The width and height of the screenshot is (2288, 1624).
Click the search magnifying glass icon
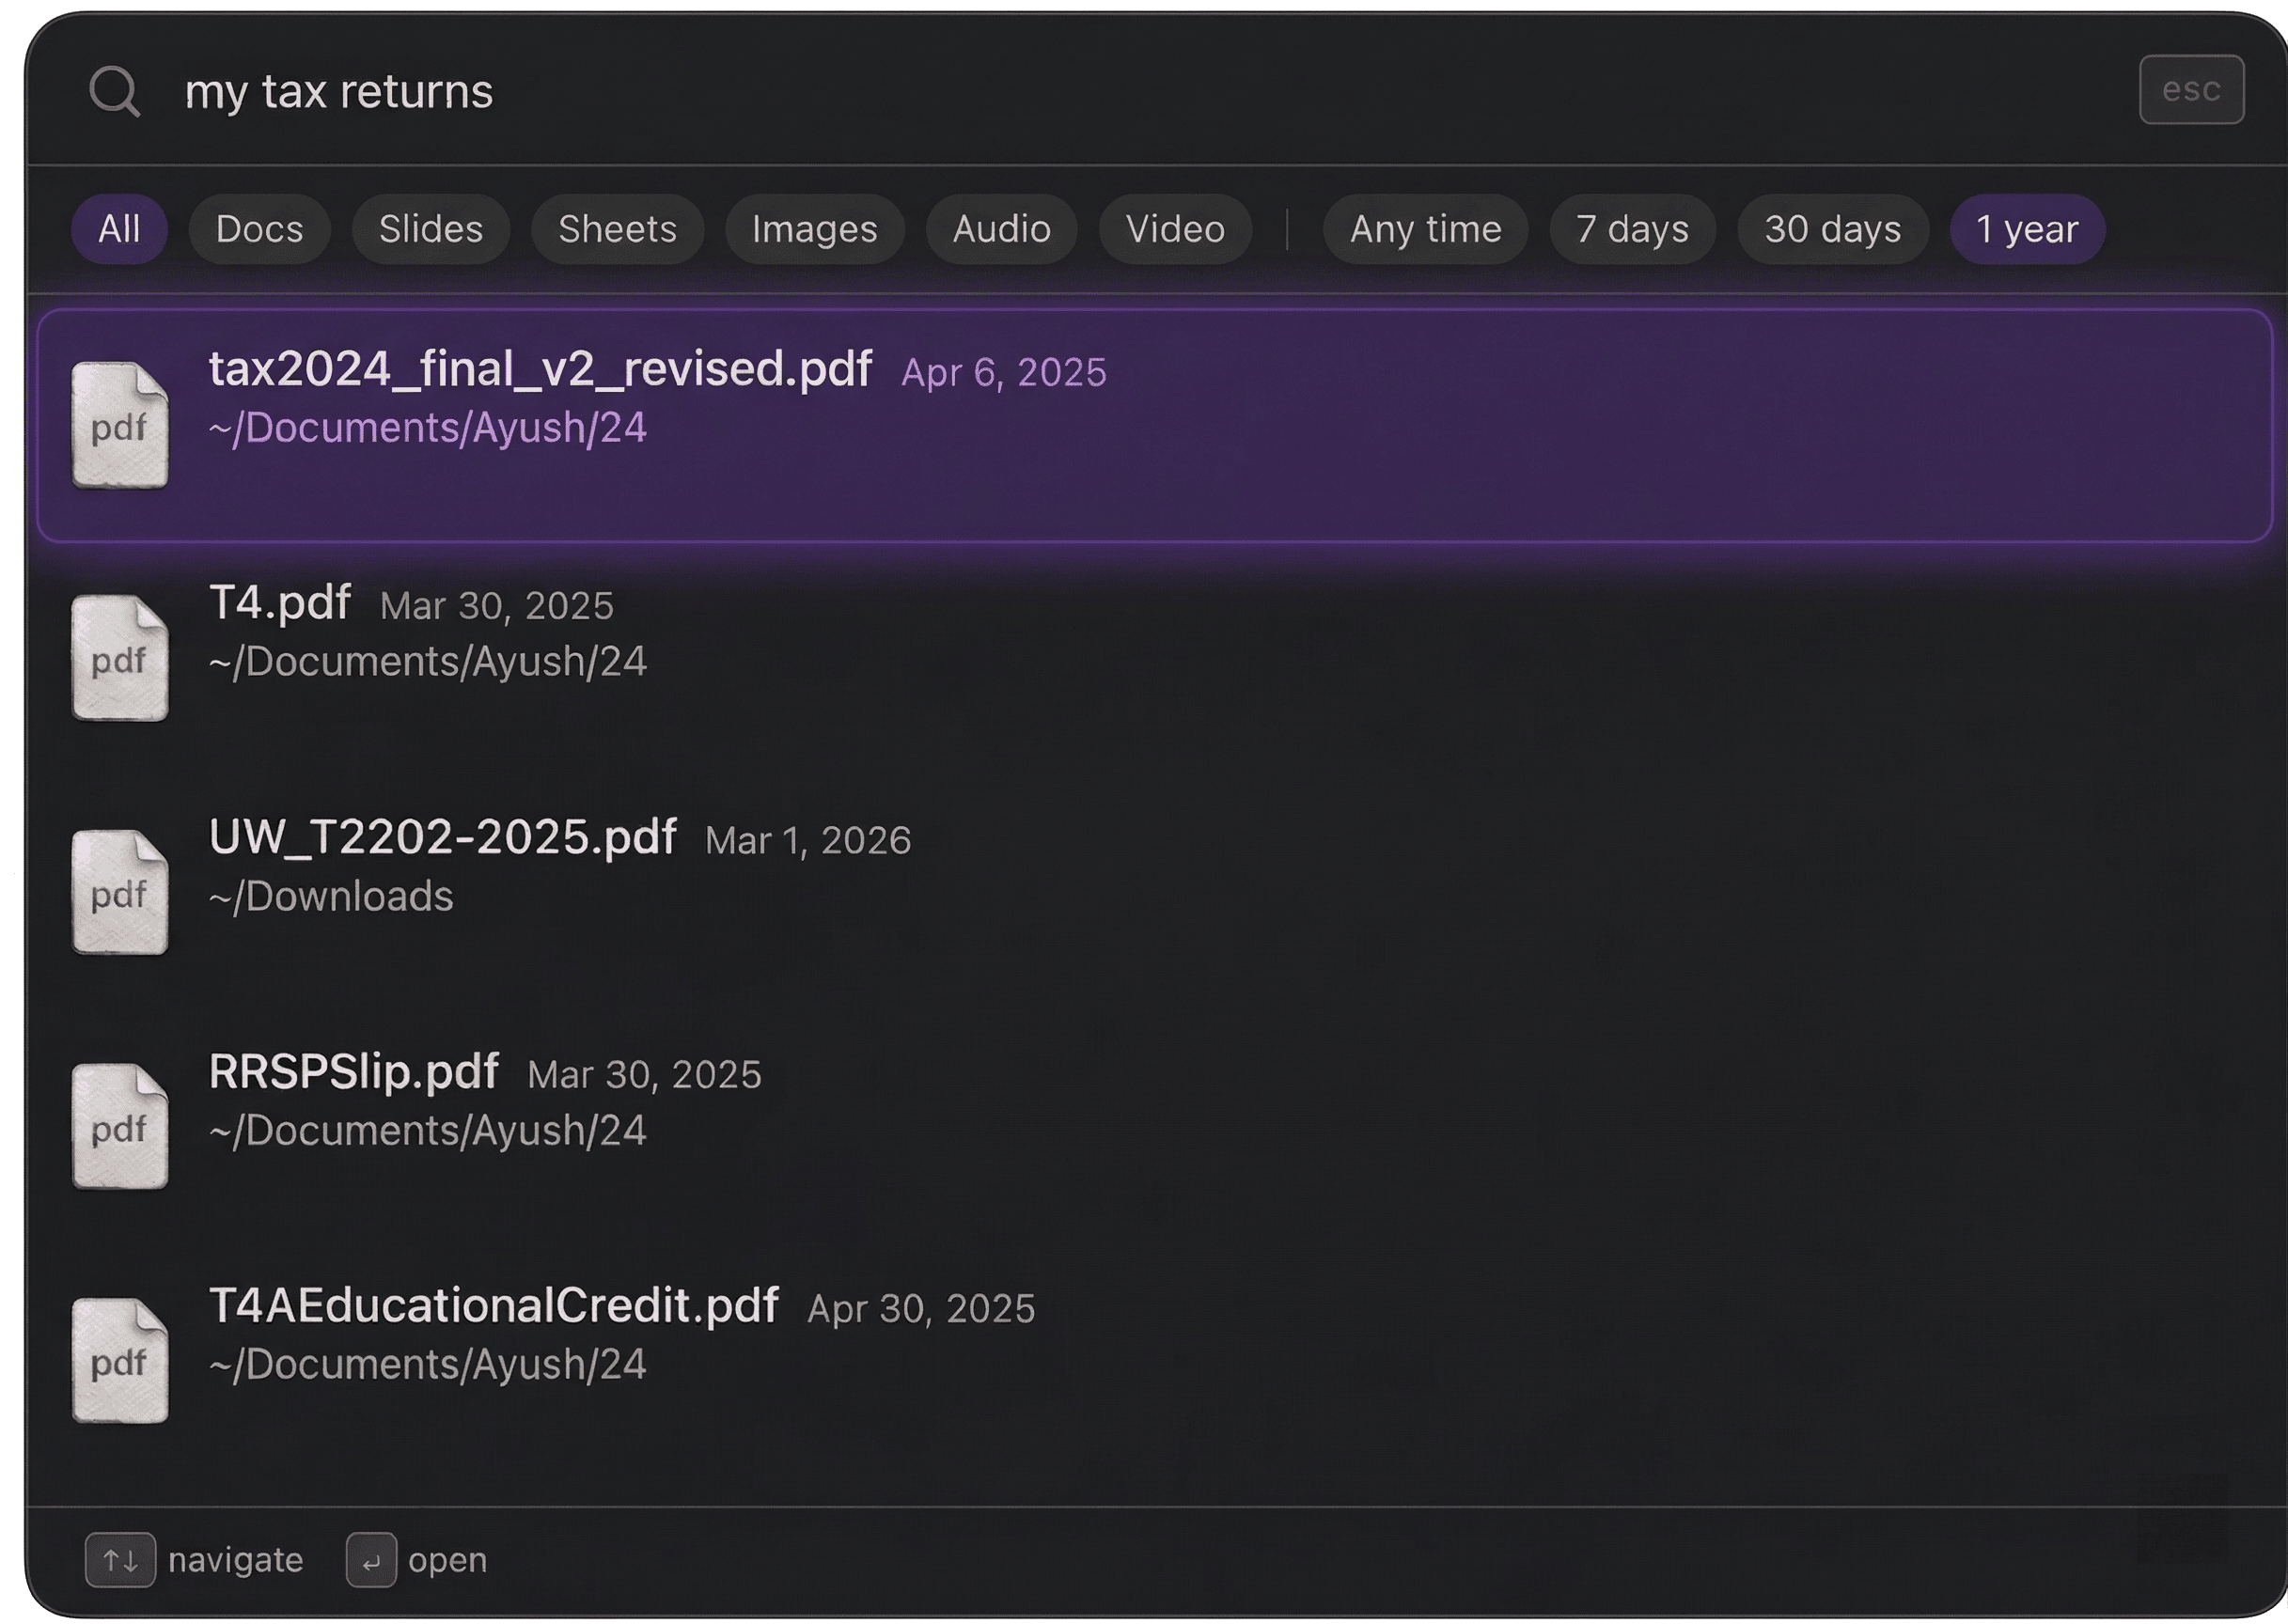[x=116, y=91]
